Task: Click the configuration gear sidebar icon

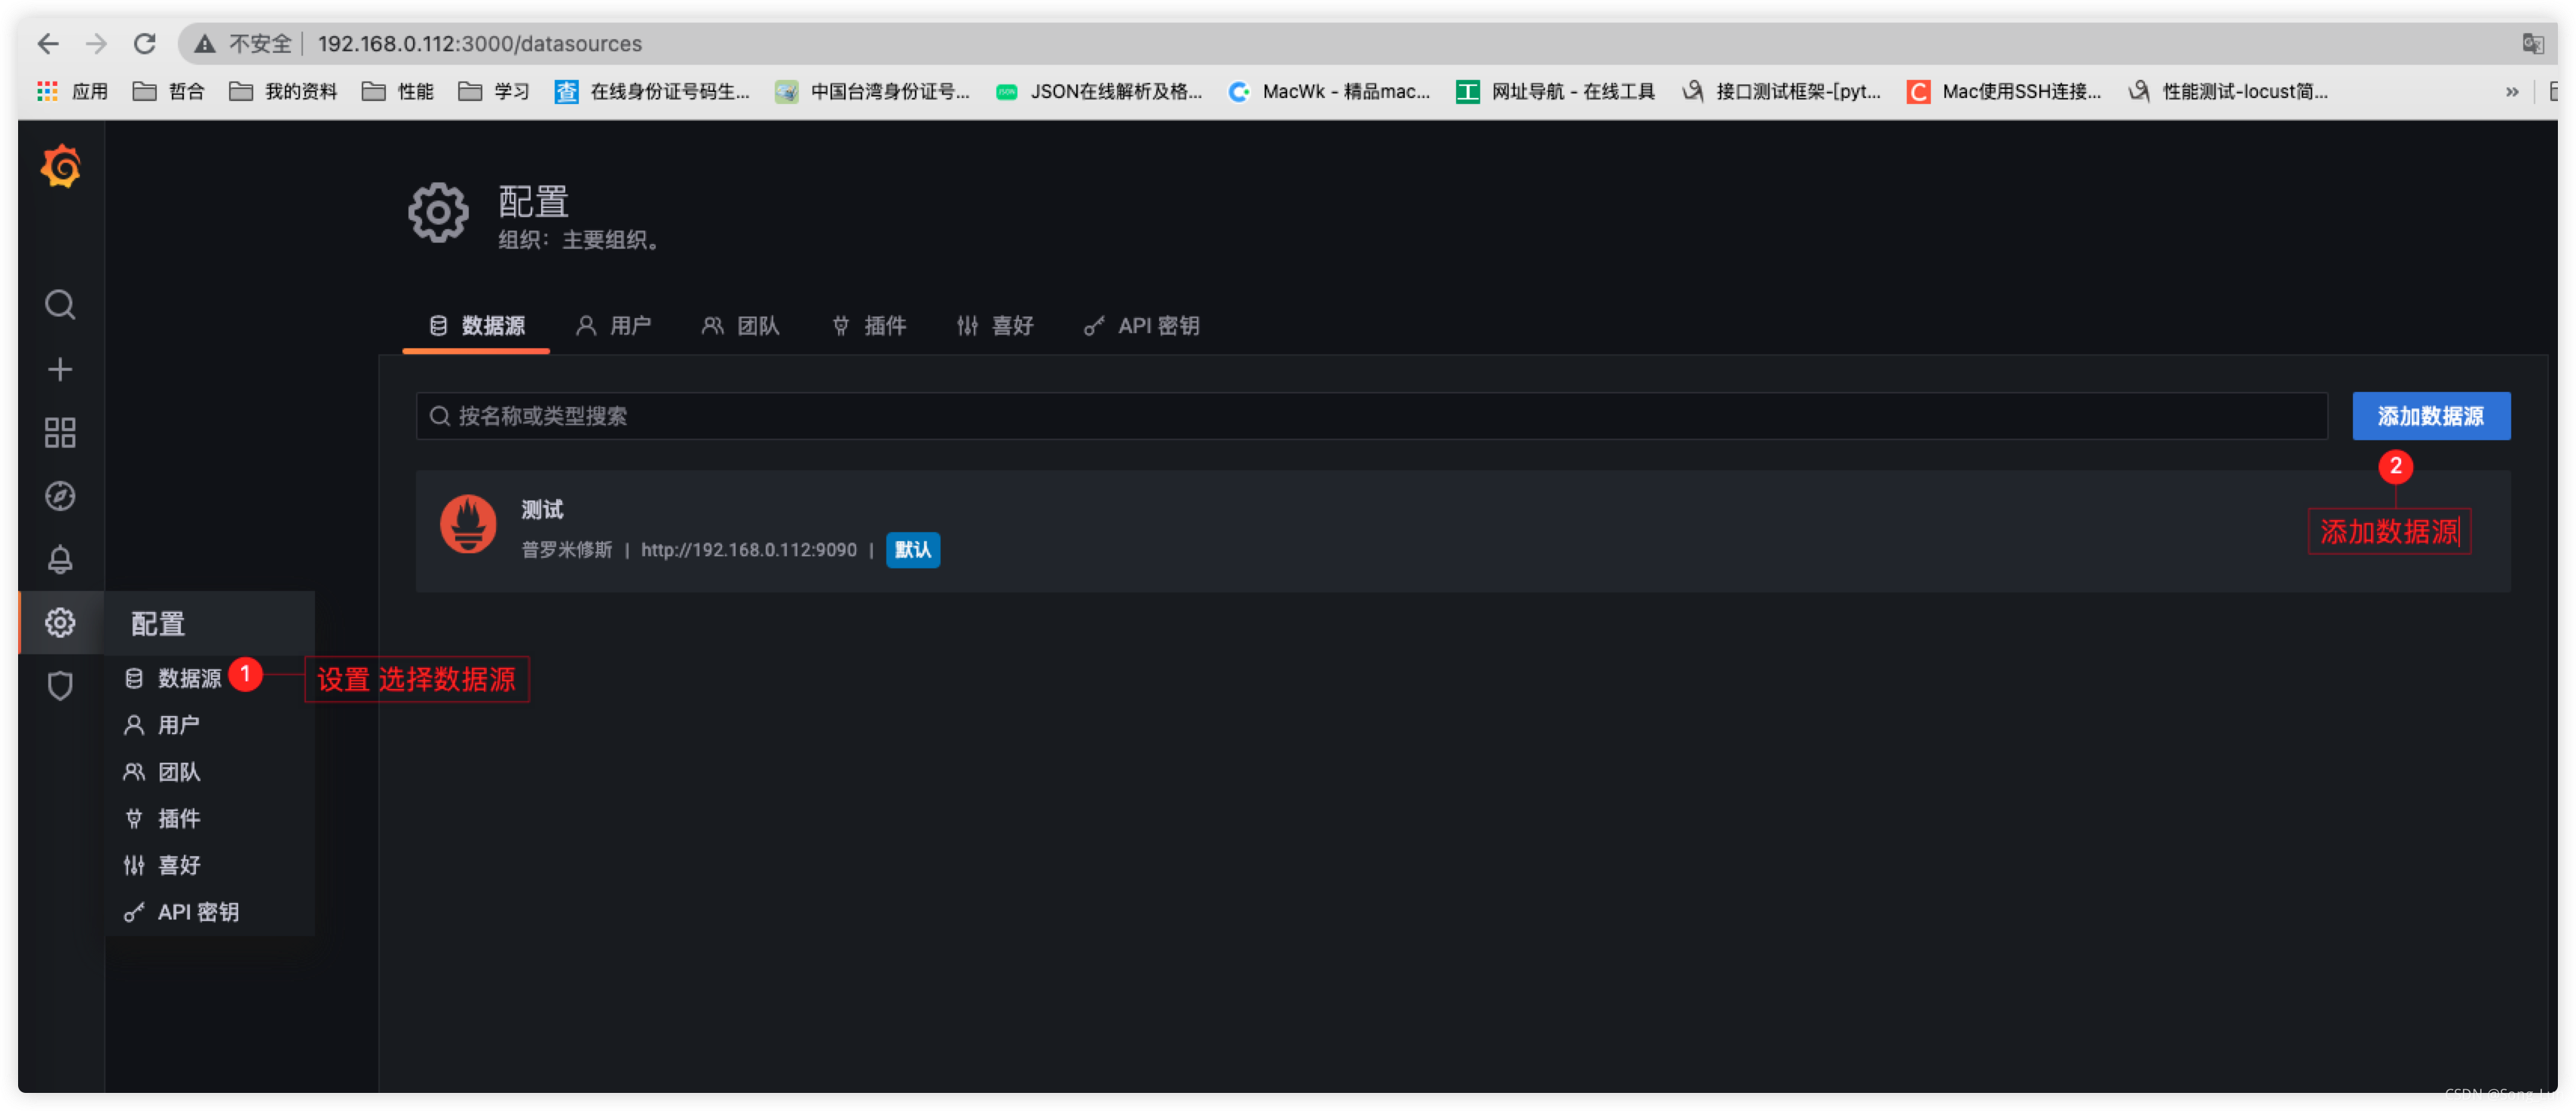Action: coord(60,623)
